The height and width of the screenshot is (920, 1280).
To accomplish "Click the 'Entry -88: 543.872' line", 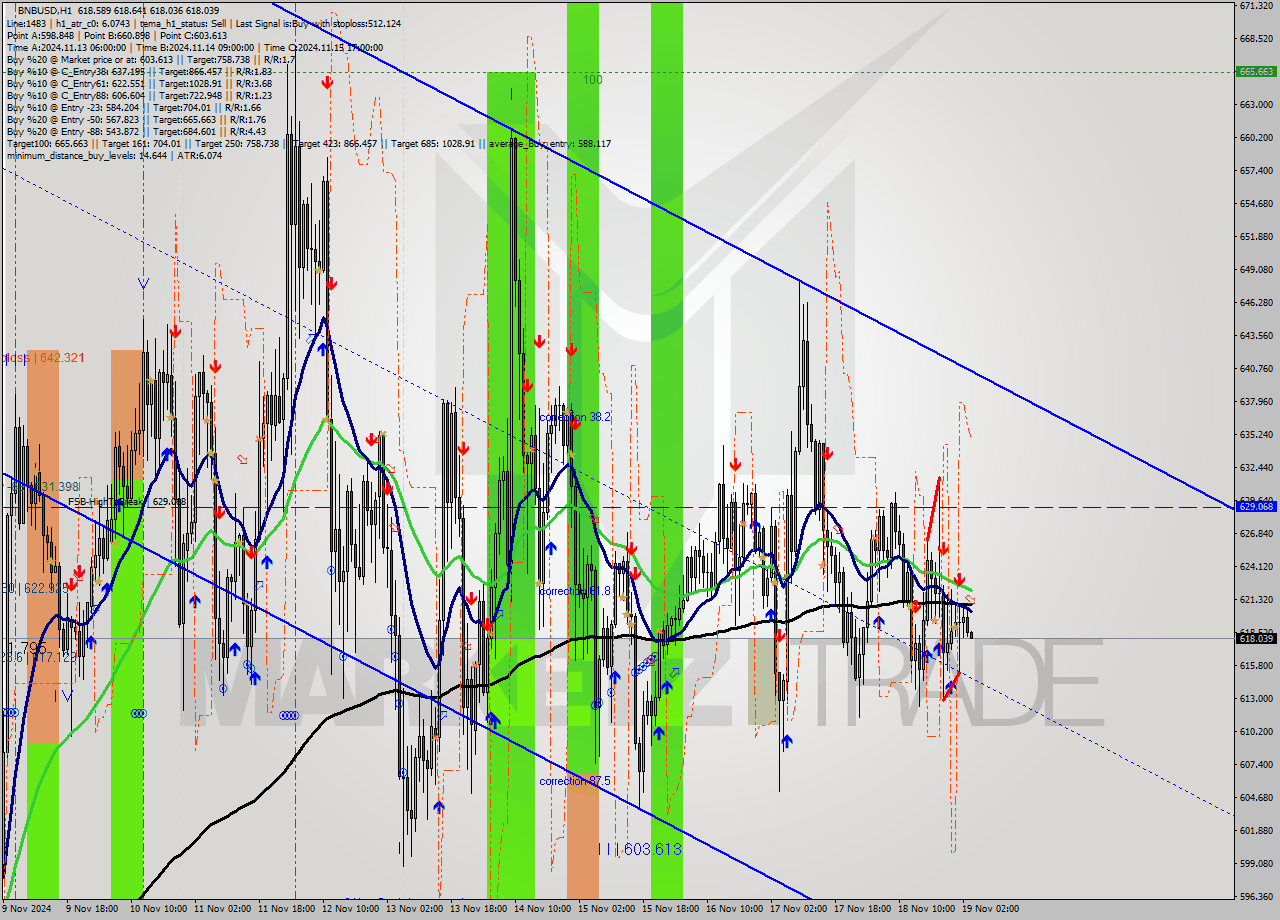I will [x=136, y=131].
